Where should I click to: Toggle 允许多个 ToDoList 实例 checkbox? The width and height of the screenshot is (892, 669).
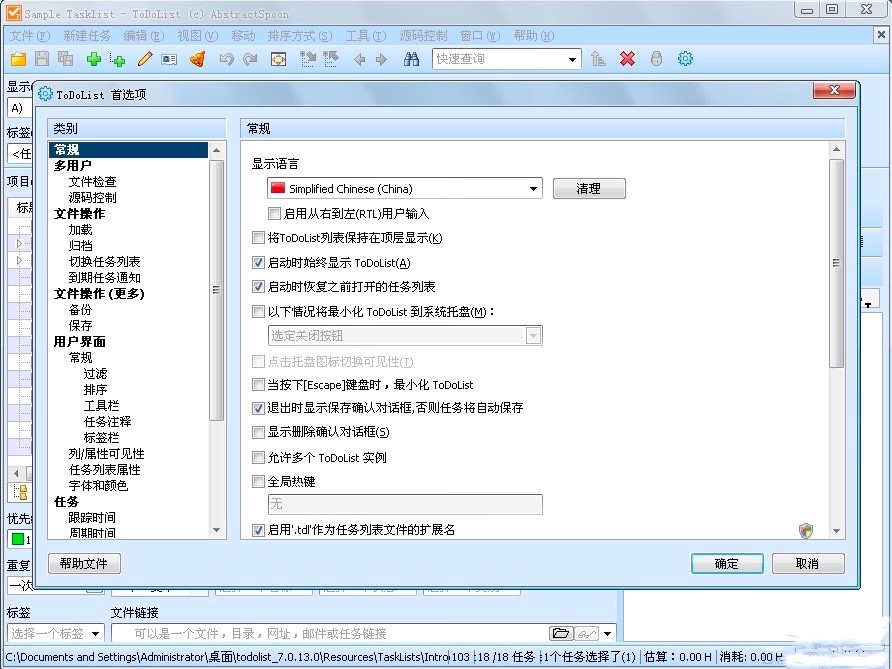(260, 458)
